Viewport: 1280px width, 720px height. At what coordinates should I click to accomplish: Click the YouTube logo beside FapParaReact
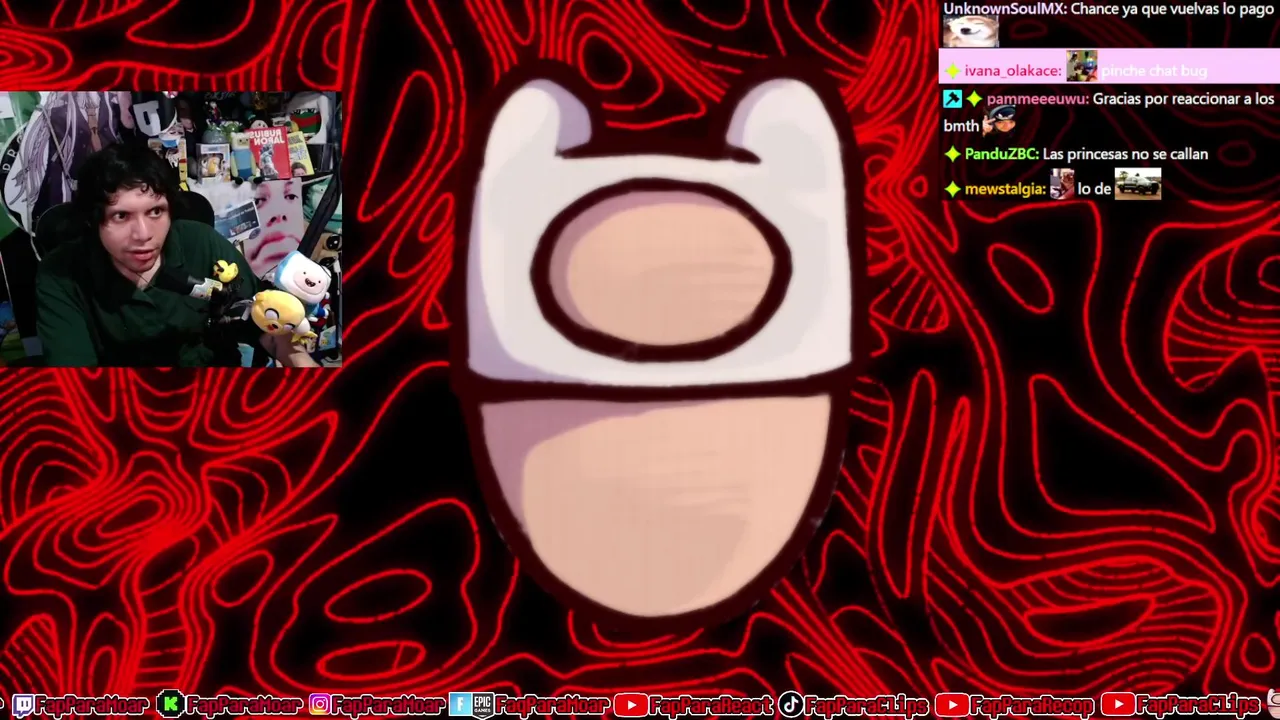tap(630, 706)
